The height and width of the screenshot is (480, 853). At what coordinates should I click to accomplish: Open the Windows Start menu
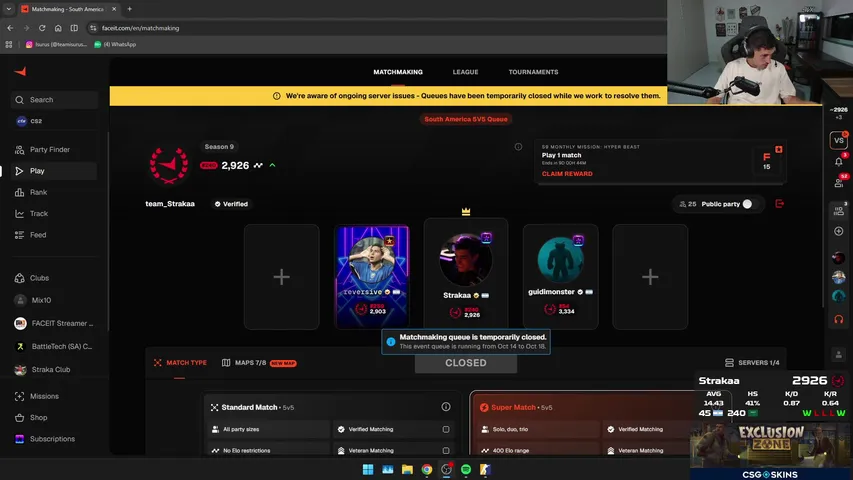click(368, 469)
